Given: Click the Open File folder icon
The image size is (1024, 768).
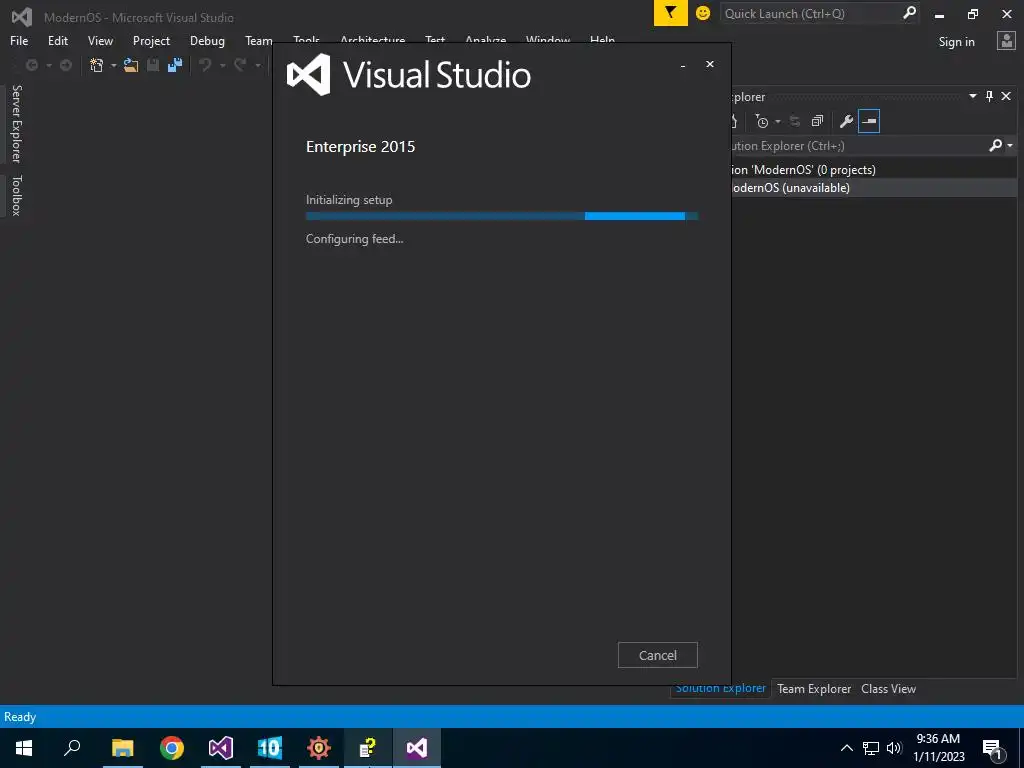Looking at the screenshot, I should (131, 65).
